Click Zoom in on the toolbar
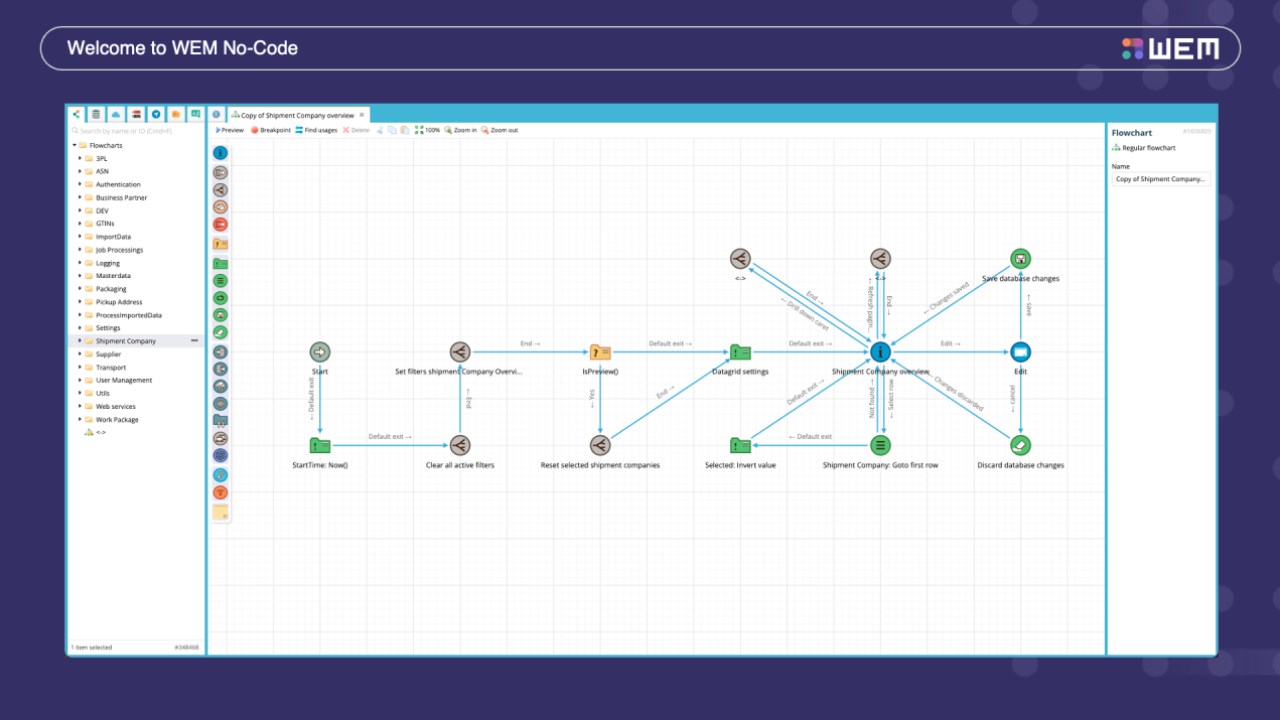1280x720 pixels. tap(461, 130)
